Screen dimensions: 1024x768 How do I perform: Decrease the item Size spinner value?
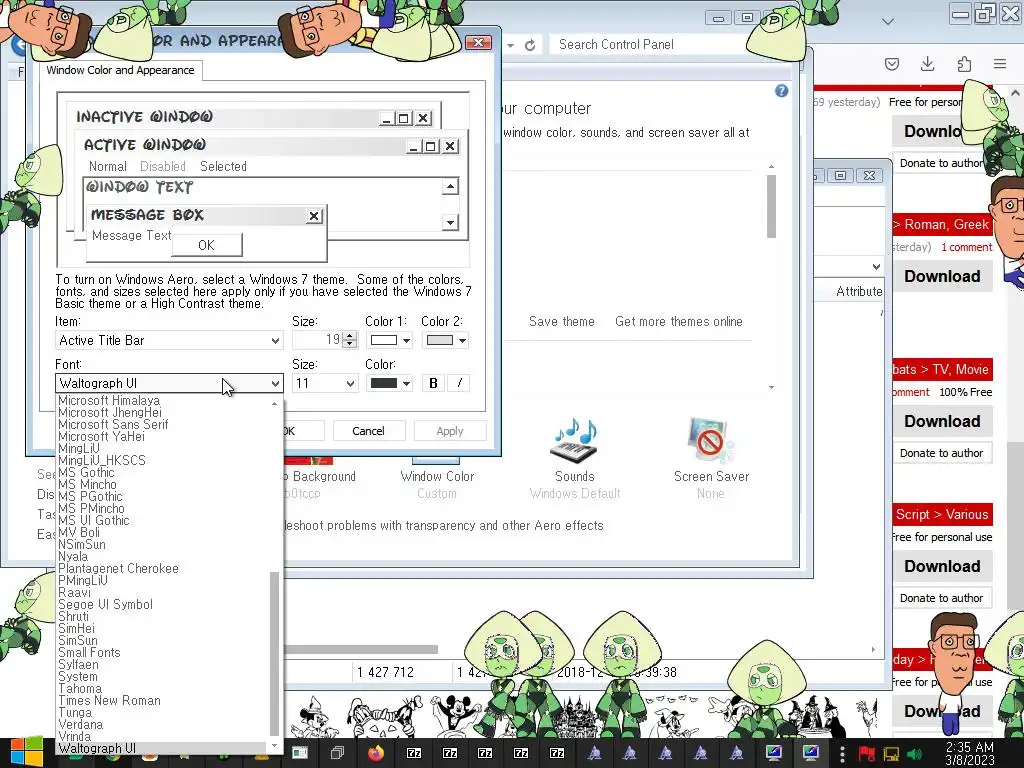350,344
